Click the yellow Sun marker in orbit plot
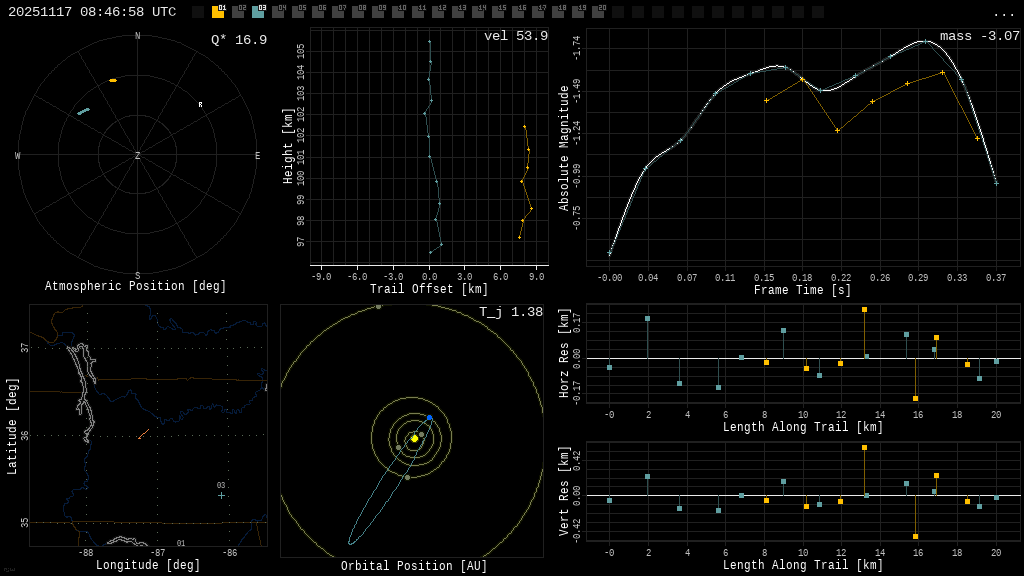1024x576 pixels. [x=414, y=438]
